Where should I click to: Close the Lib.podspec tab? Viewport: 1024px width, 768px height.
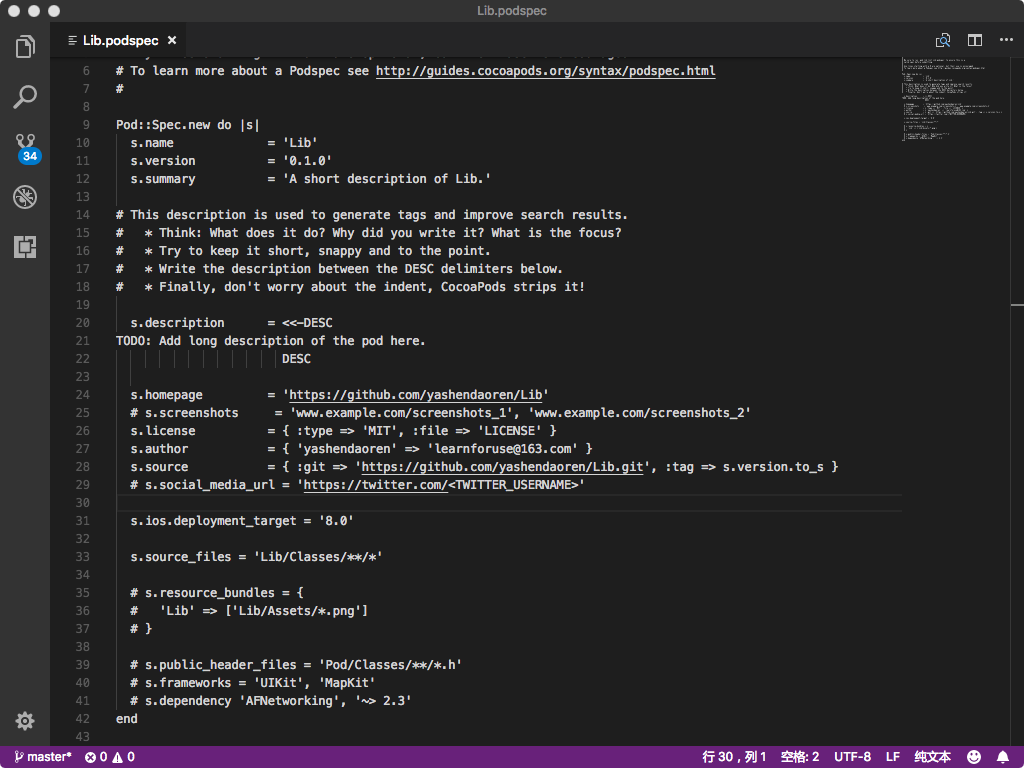tap(172, 41)
